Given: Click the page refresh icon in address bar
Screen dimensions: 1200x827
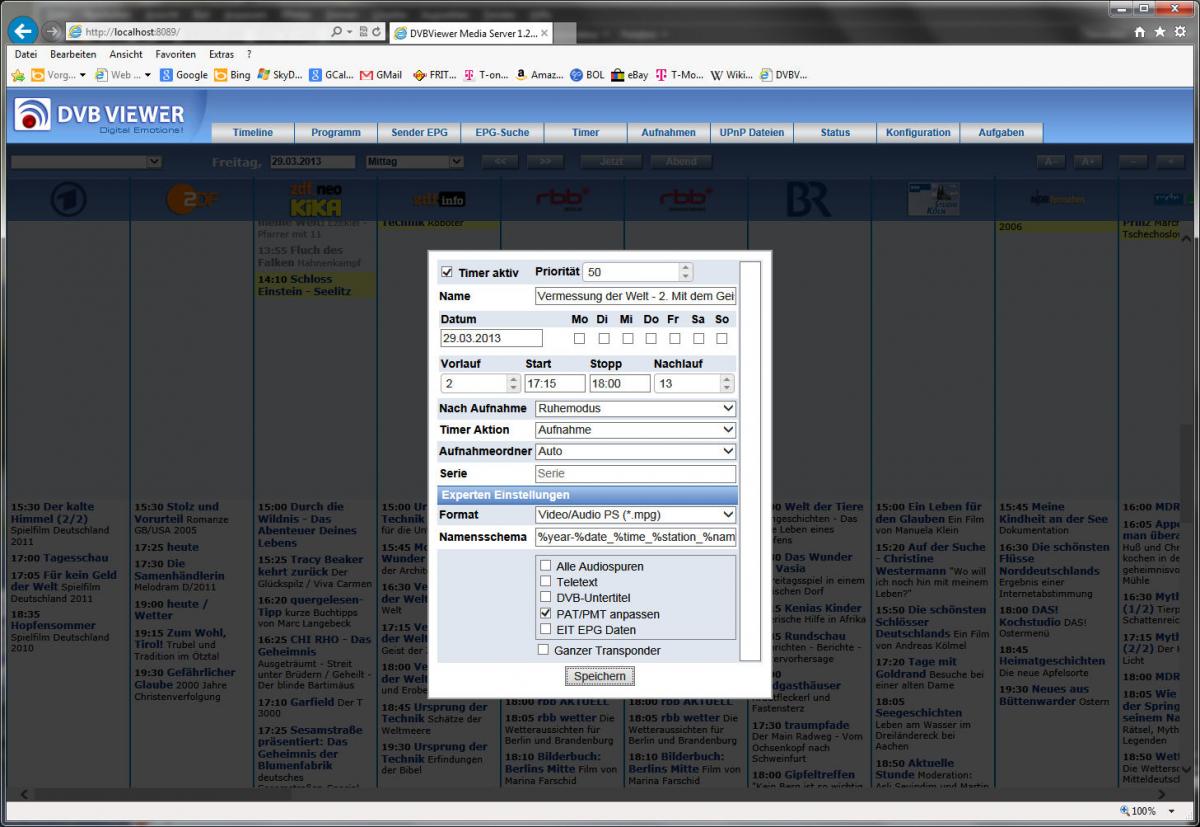Looking at the screenshot, I should point(376,32).
